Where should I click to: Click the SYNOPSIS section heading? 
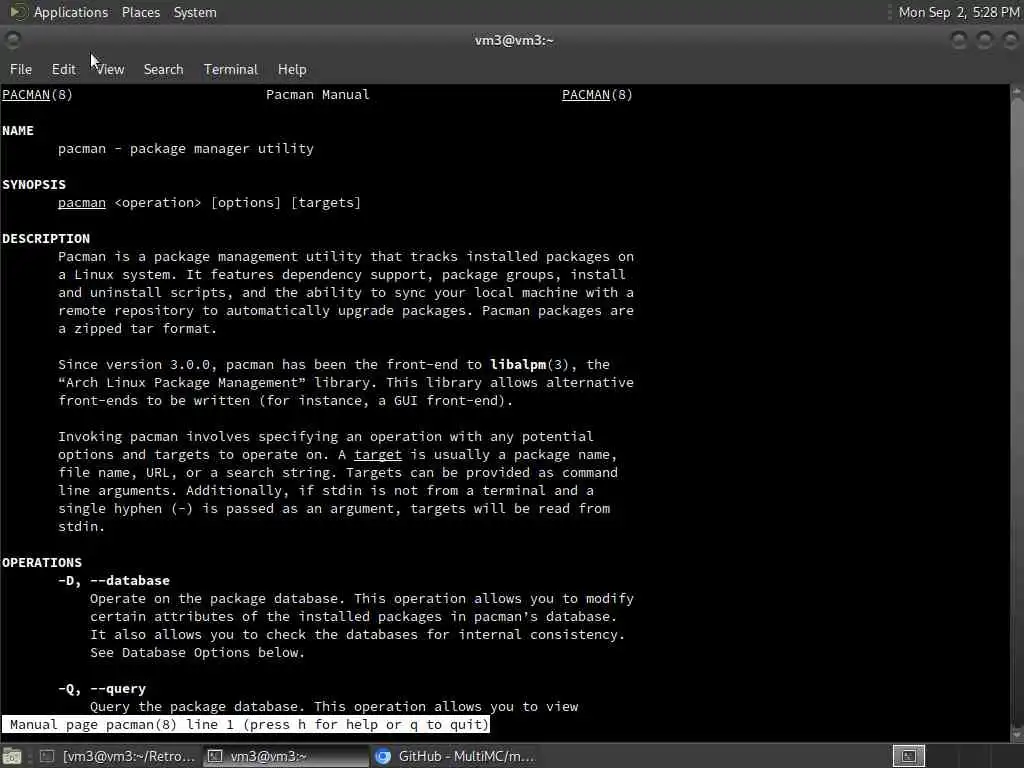(34, 185)
